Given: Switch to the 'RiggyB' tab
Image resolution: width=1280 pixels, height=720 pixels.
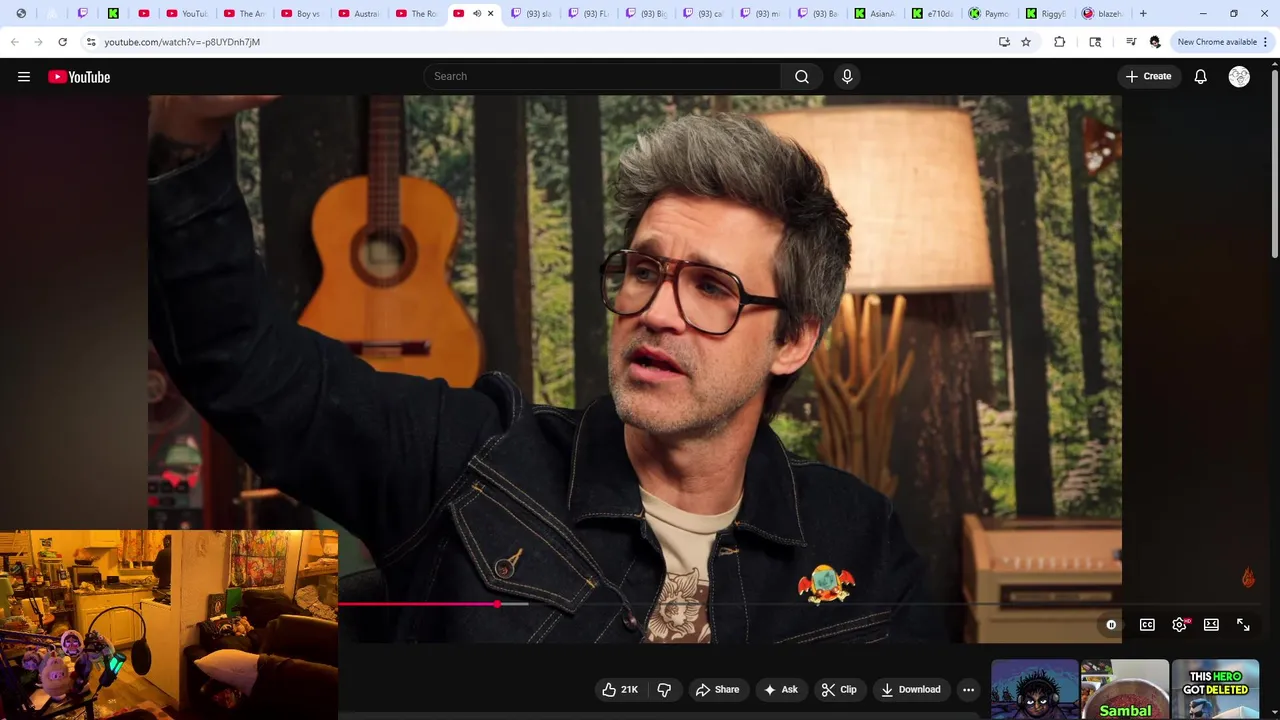Looking at the screenshot, I should tap(1047, 14).
